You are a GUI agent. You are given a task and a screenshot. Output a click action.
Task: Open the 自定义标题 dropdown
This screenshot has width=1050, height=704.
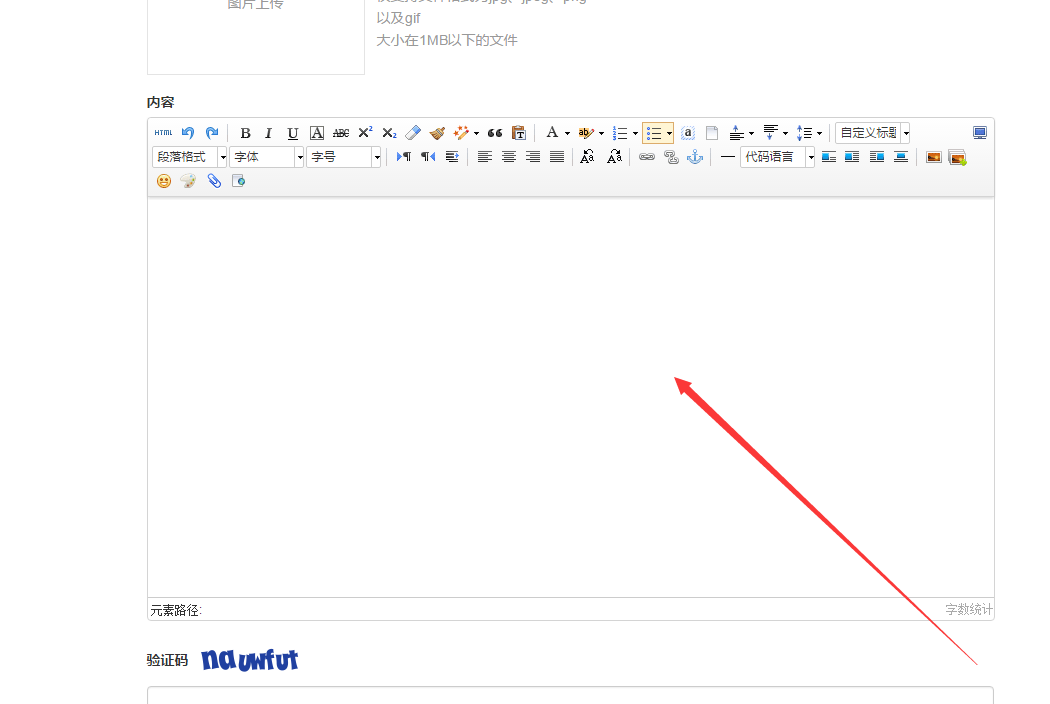click(873, 133)
